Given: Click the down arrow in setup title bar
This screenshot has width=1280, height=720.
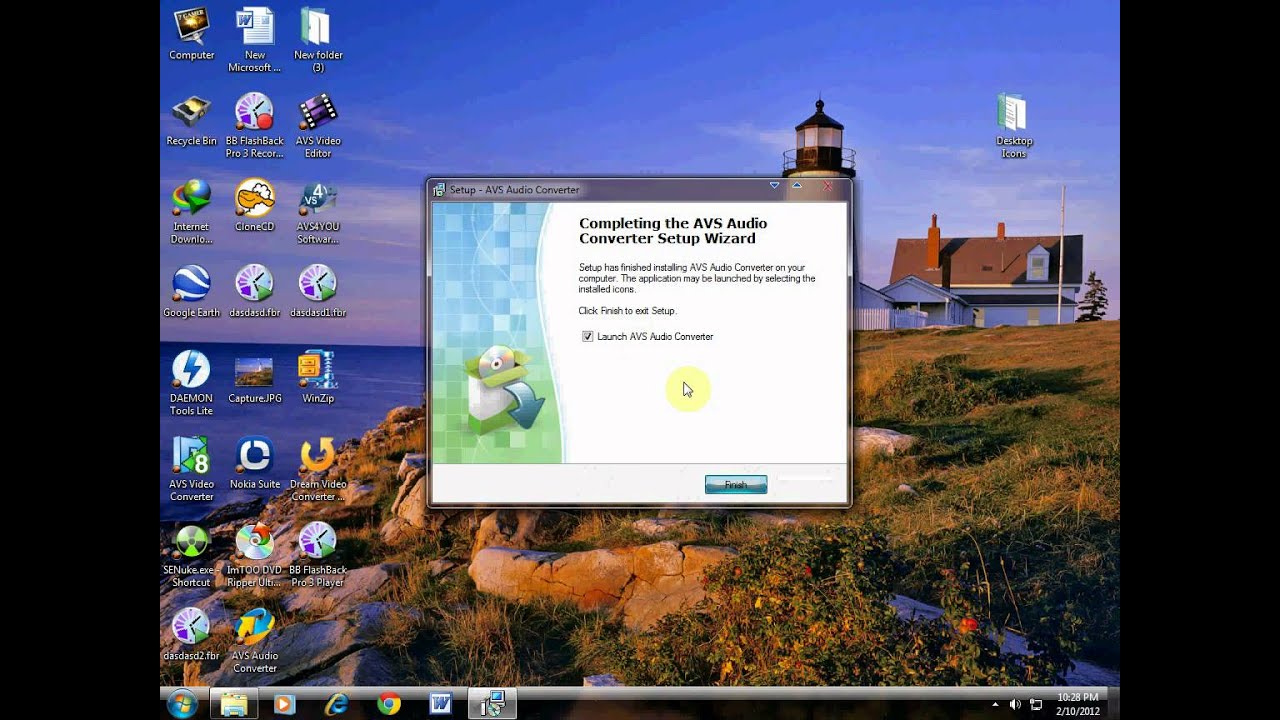Looking at the screenshot, I should pyautogui.click(x=774, y=185).
